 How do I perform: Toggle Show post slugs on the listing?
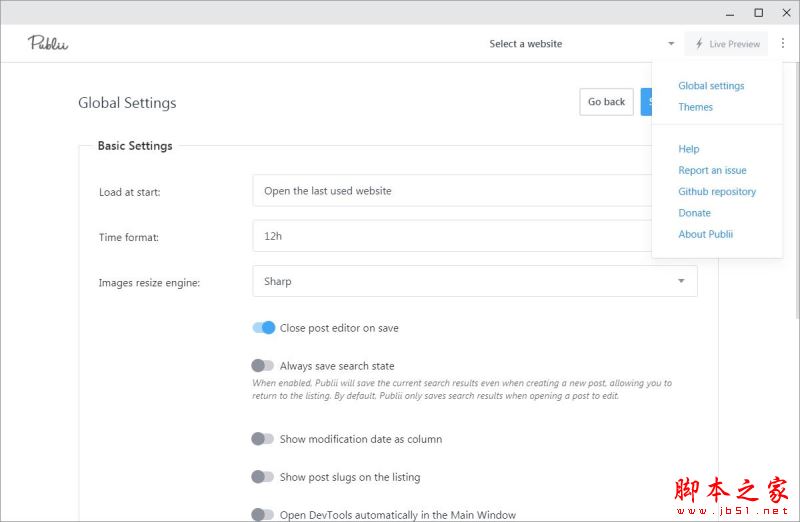(x=263, y=477)
